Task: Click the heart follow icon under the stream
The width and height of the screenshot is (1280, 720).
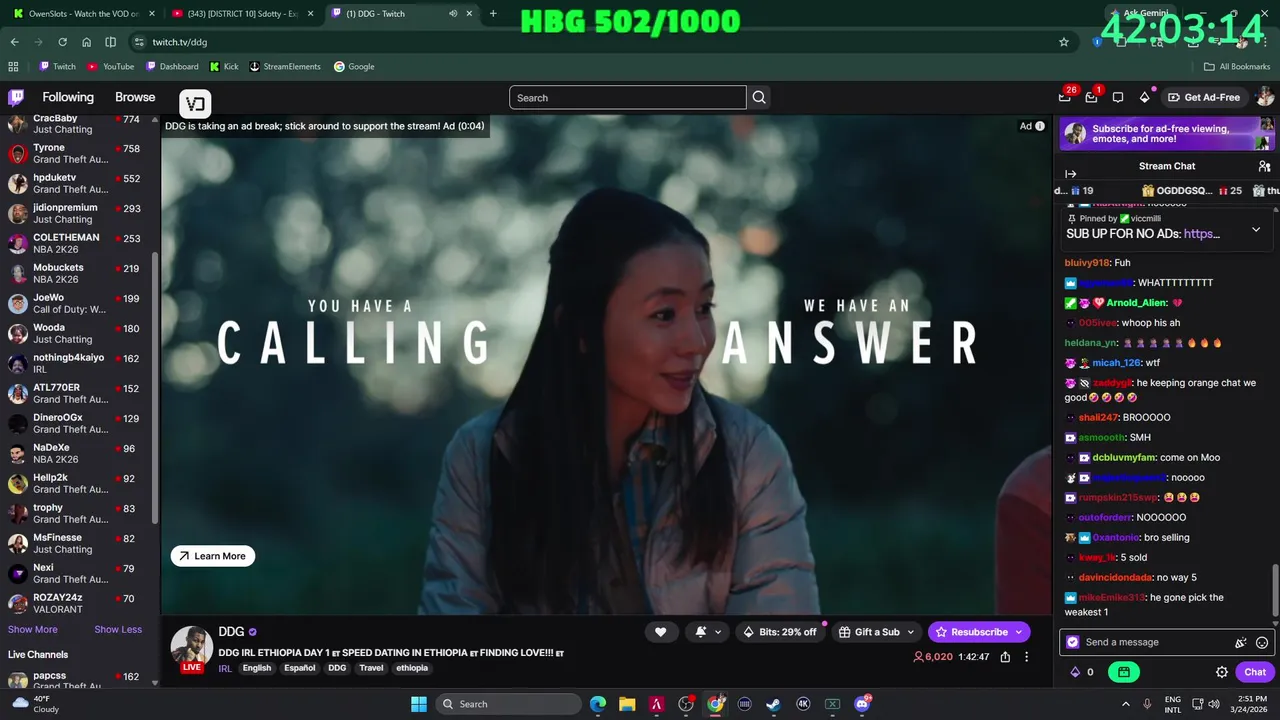Action: [661, 632]
